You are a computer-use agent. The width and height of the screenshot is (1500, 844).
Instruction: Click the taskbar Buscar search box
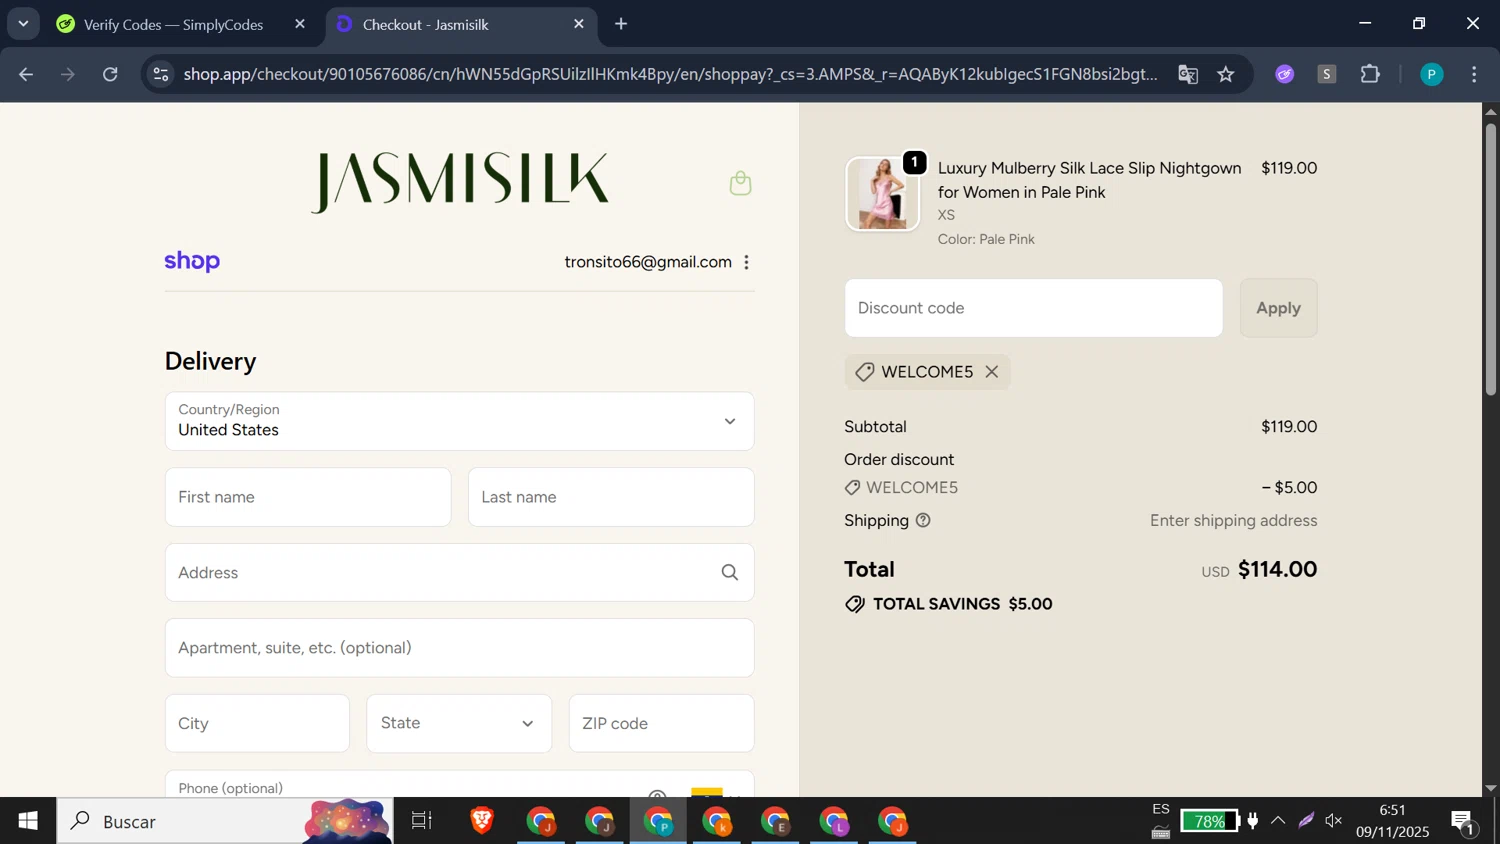pyautogui.click(x=225, y=821)
